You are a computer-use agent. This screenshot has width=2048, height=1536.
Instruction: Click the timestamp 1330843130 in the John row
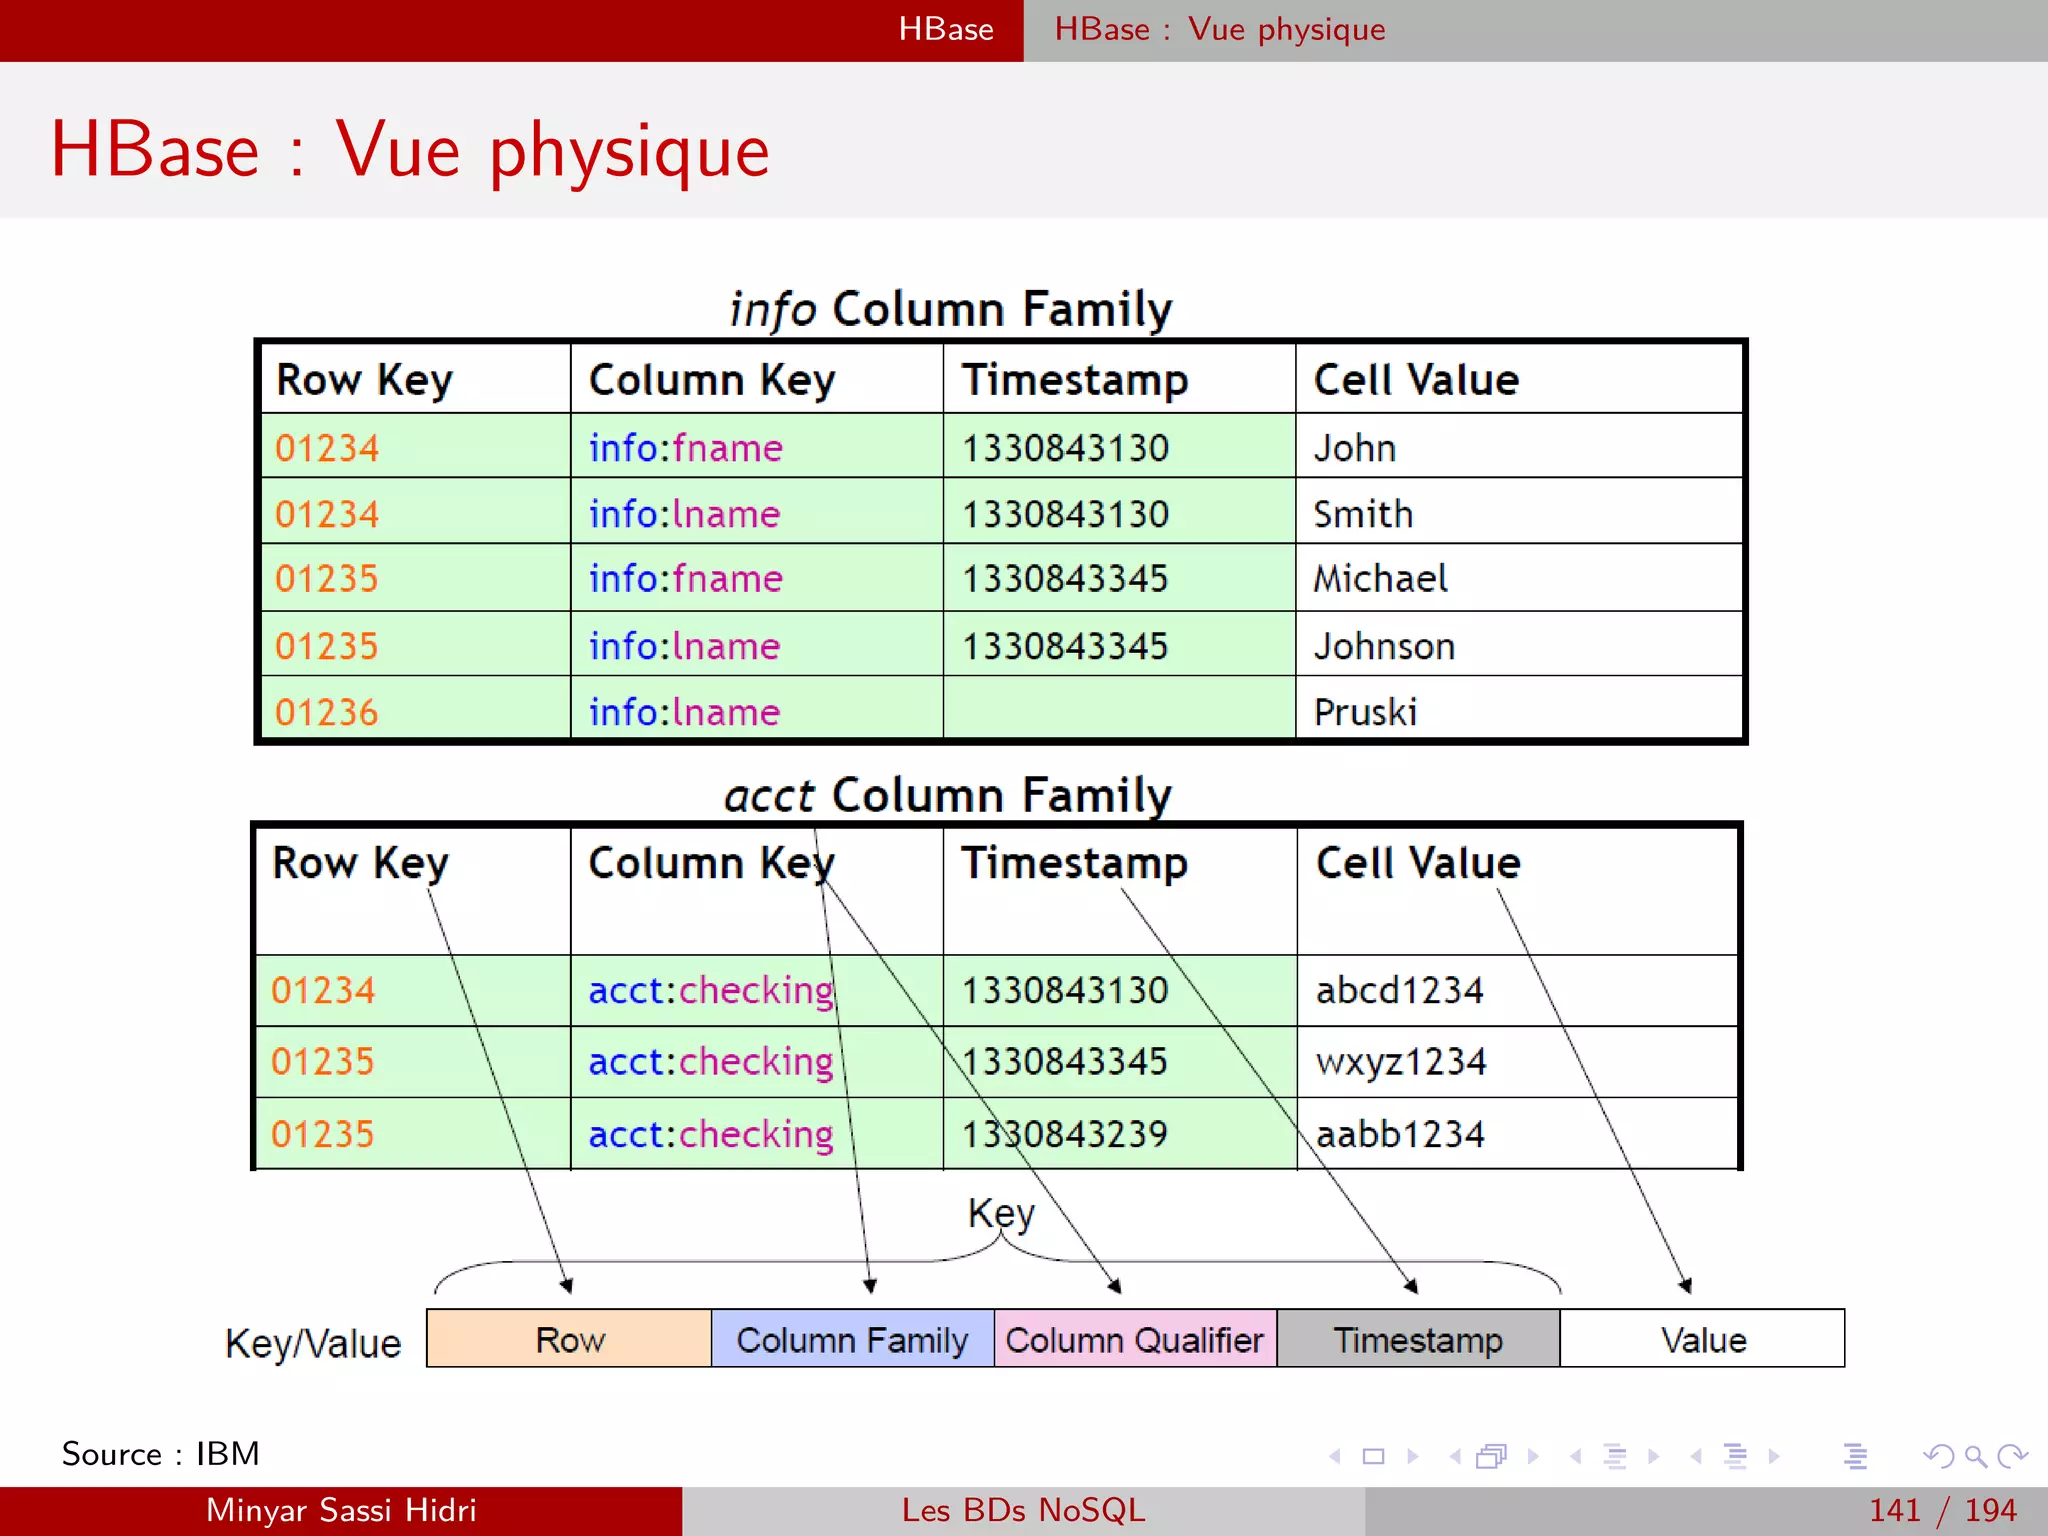(x=1065, y=448)
